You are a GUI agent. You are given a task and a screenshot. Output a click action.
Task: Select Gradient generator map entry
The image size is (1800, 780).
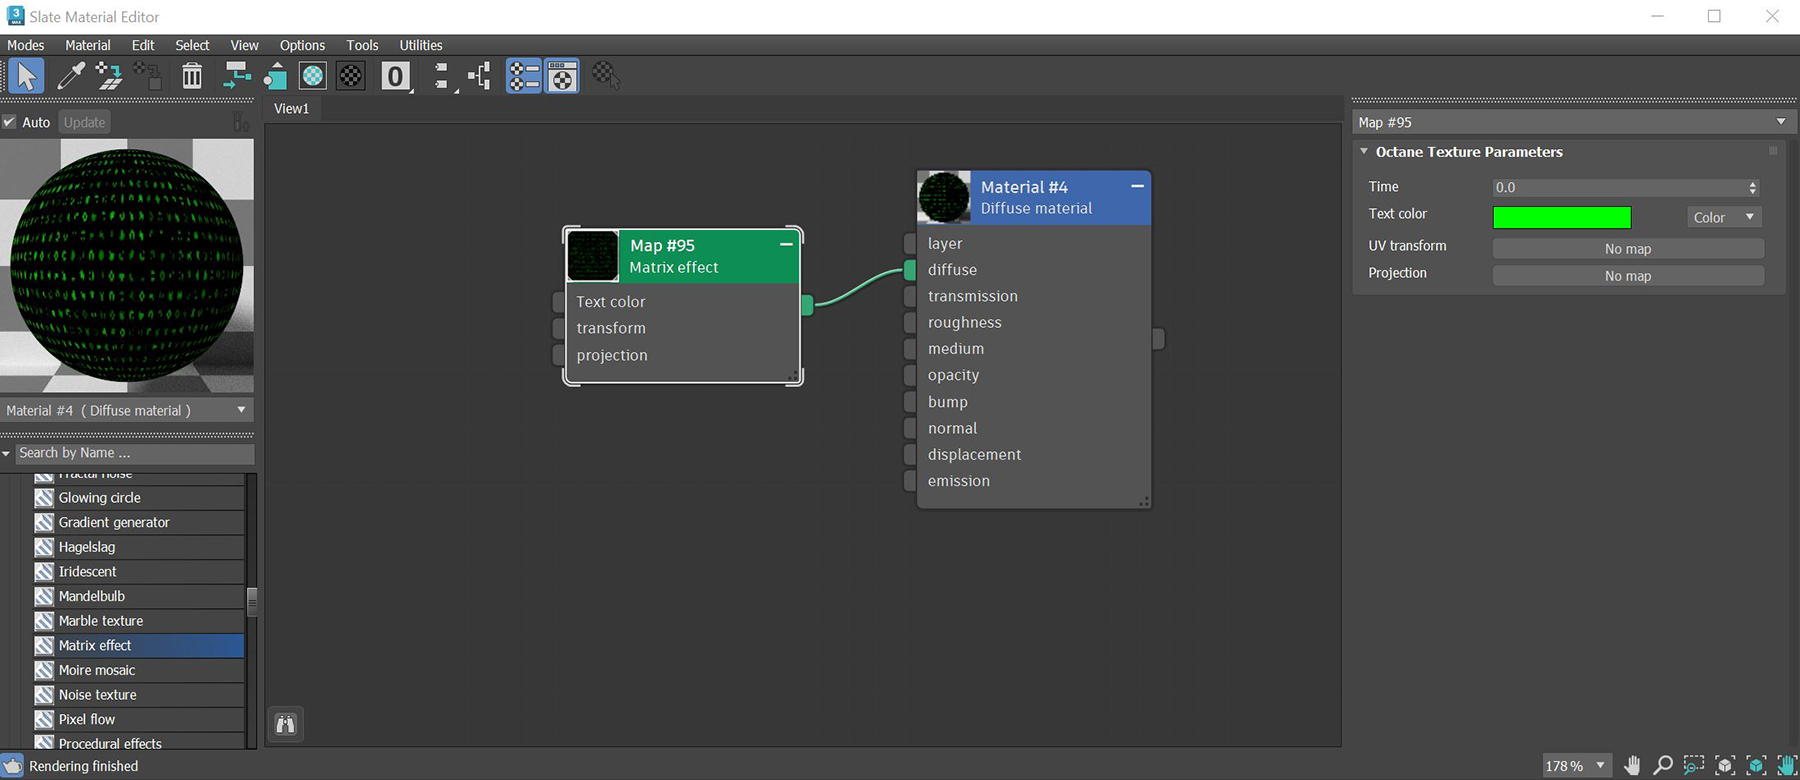click(x=138, y=522)
